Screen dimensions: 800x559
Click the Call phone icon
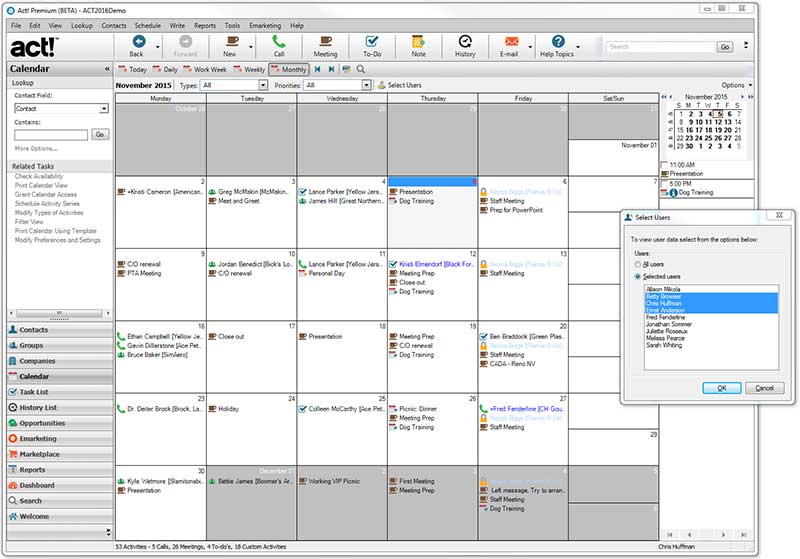(x=278, y=41)
